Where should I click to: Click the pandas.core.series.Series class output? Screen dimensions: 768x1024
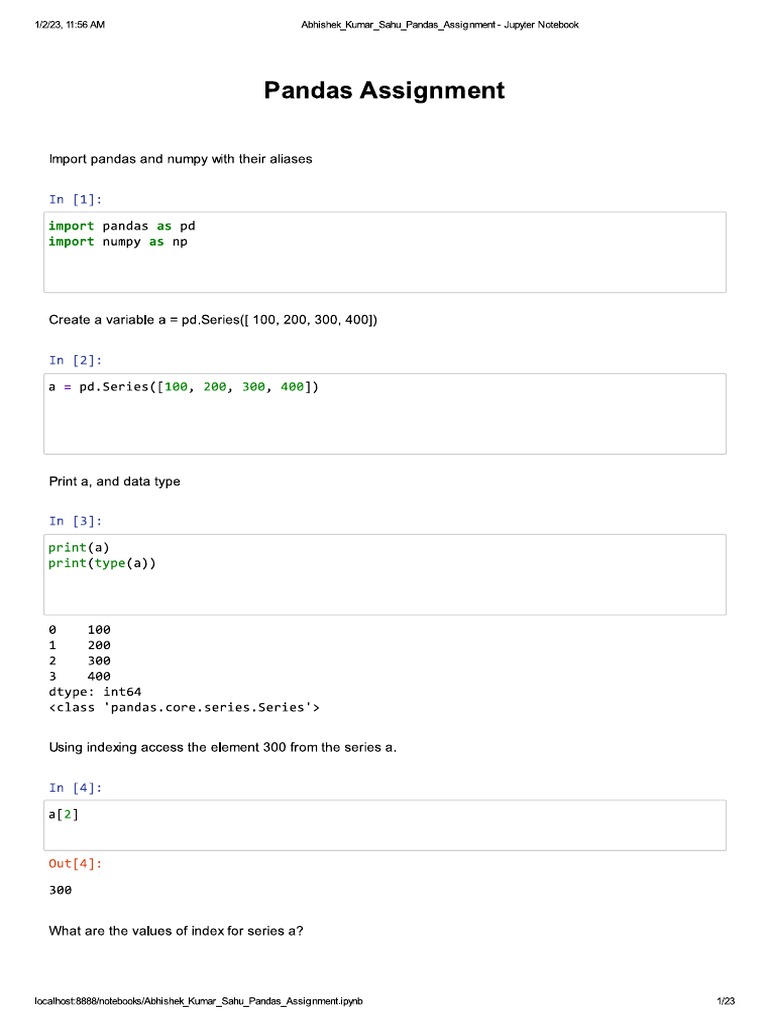point(184,707)
